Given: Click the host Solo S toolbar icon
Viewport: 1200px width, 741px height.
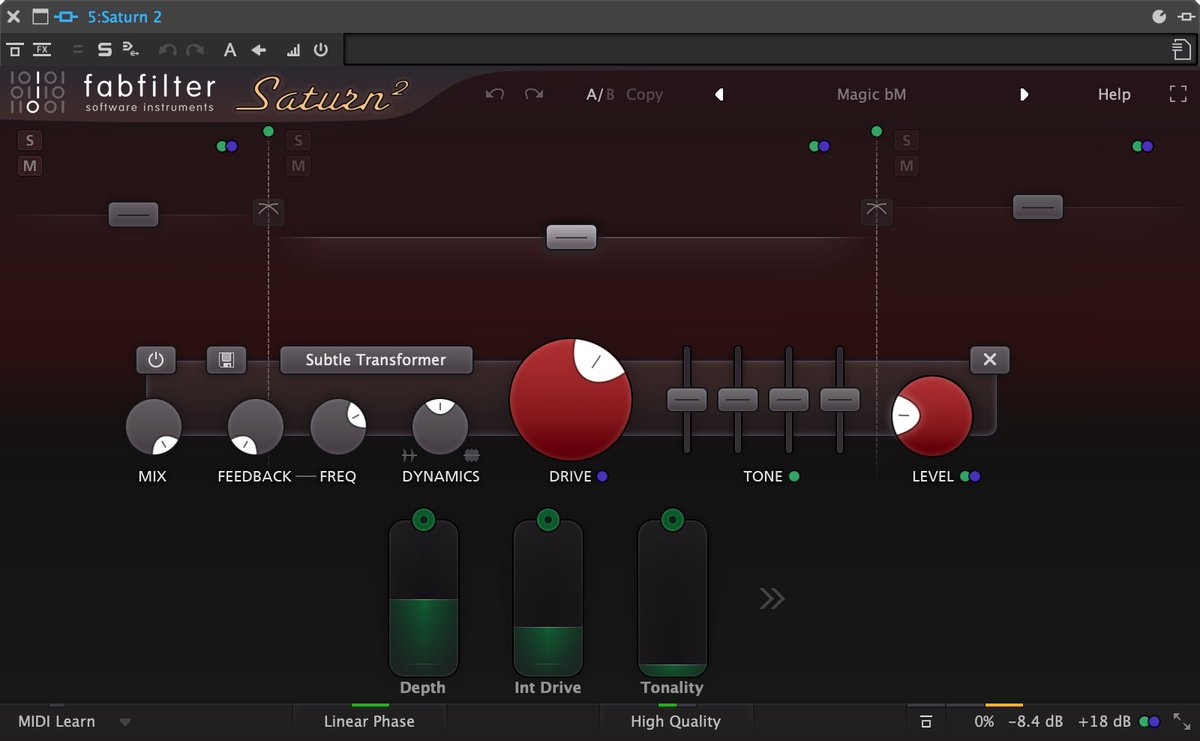Looking at the screenshot, I should pyautogui.click(x=104, y=49).
